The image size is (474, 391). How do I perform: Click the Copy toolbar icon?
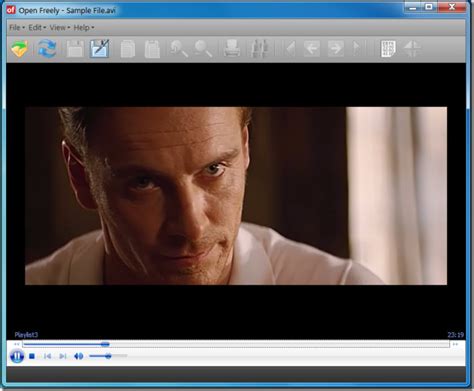pyautogui.click(x=128, y=49)
